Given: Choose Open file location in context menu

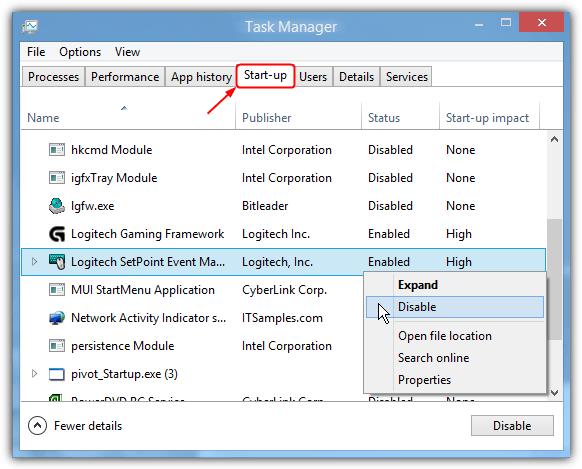Looking at the screenshot, I should point(455,336).
